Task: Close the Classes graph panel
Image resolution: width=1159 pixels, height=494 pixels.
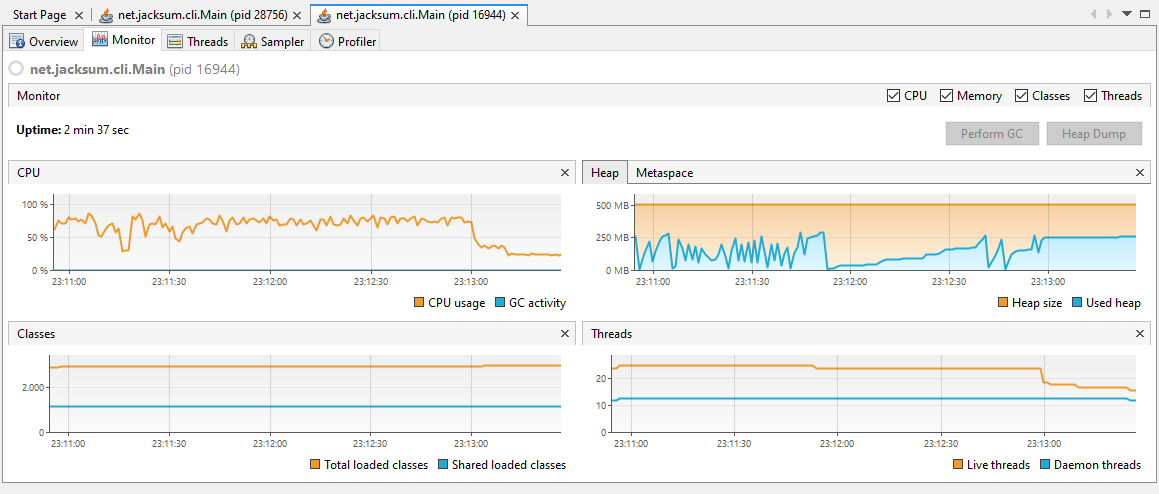Action: pyautogui.click(x=565, y=334)
